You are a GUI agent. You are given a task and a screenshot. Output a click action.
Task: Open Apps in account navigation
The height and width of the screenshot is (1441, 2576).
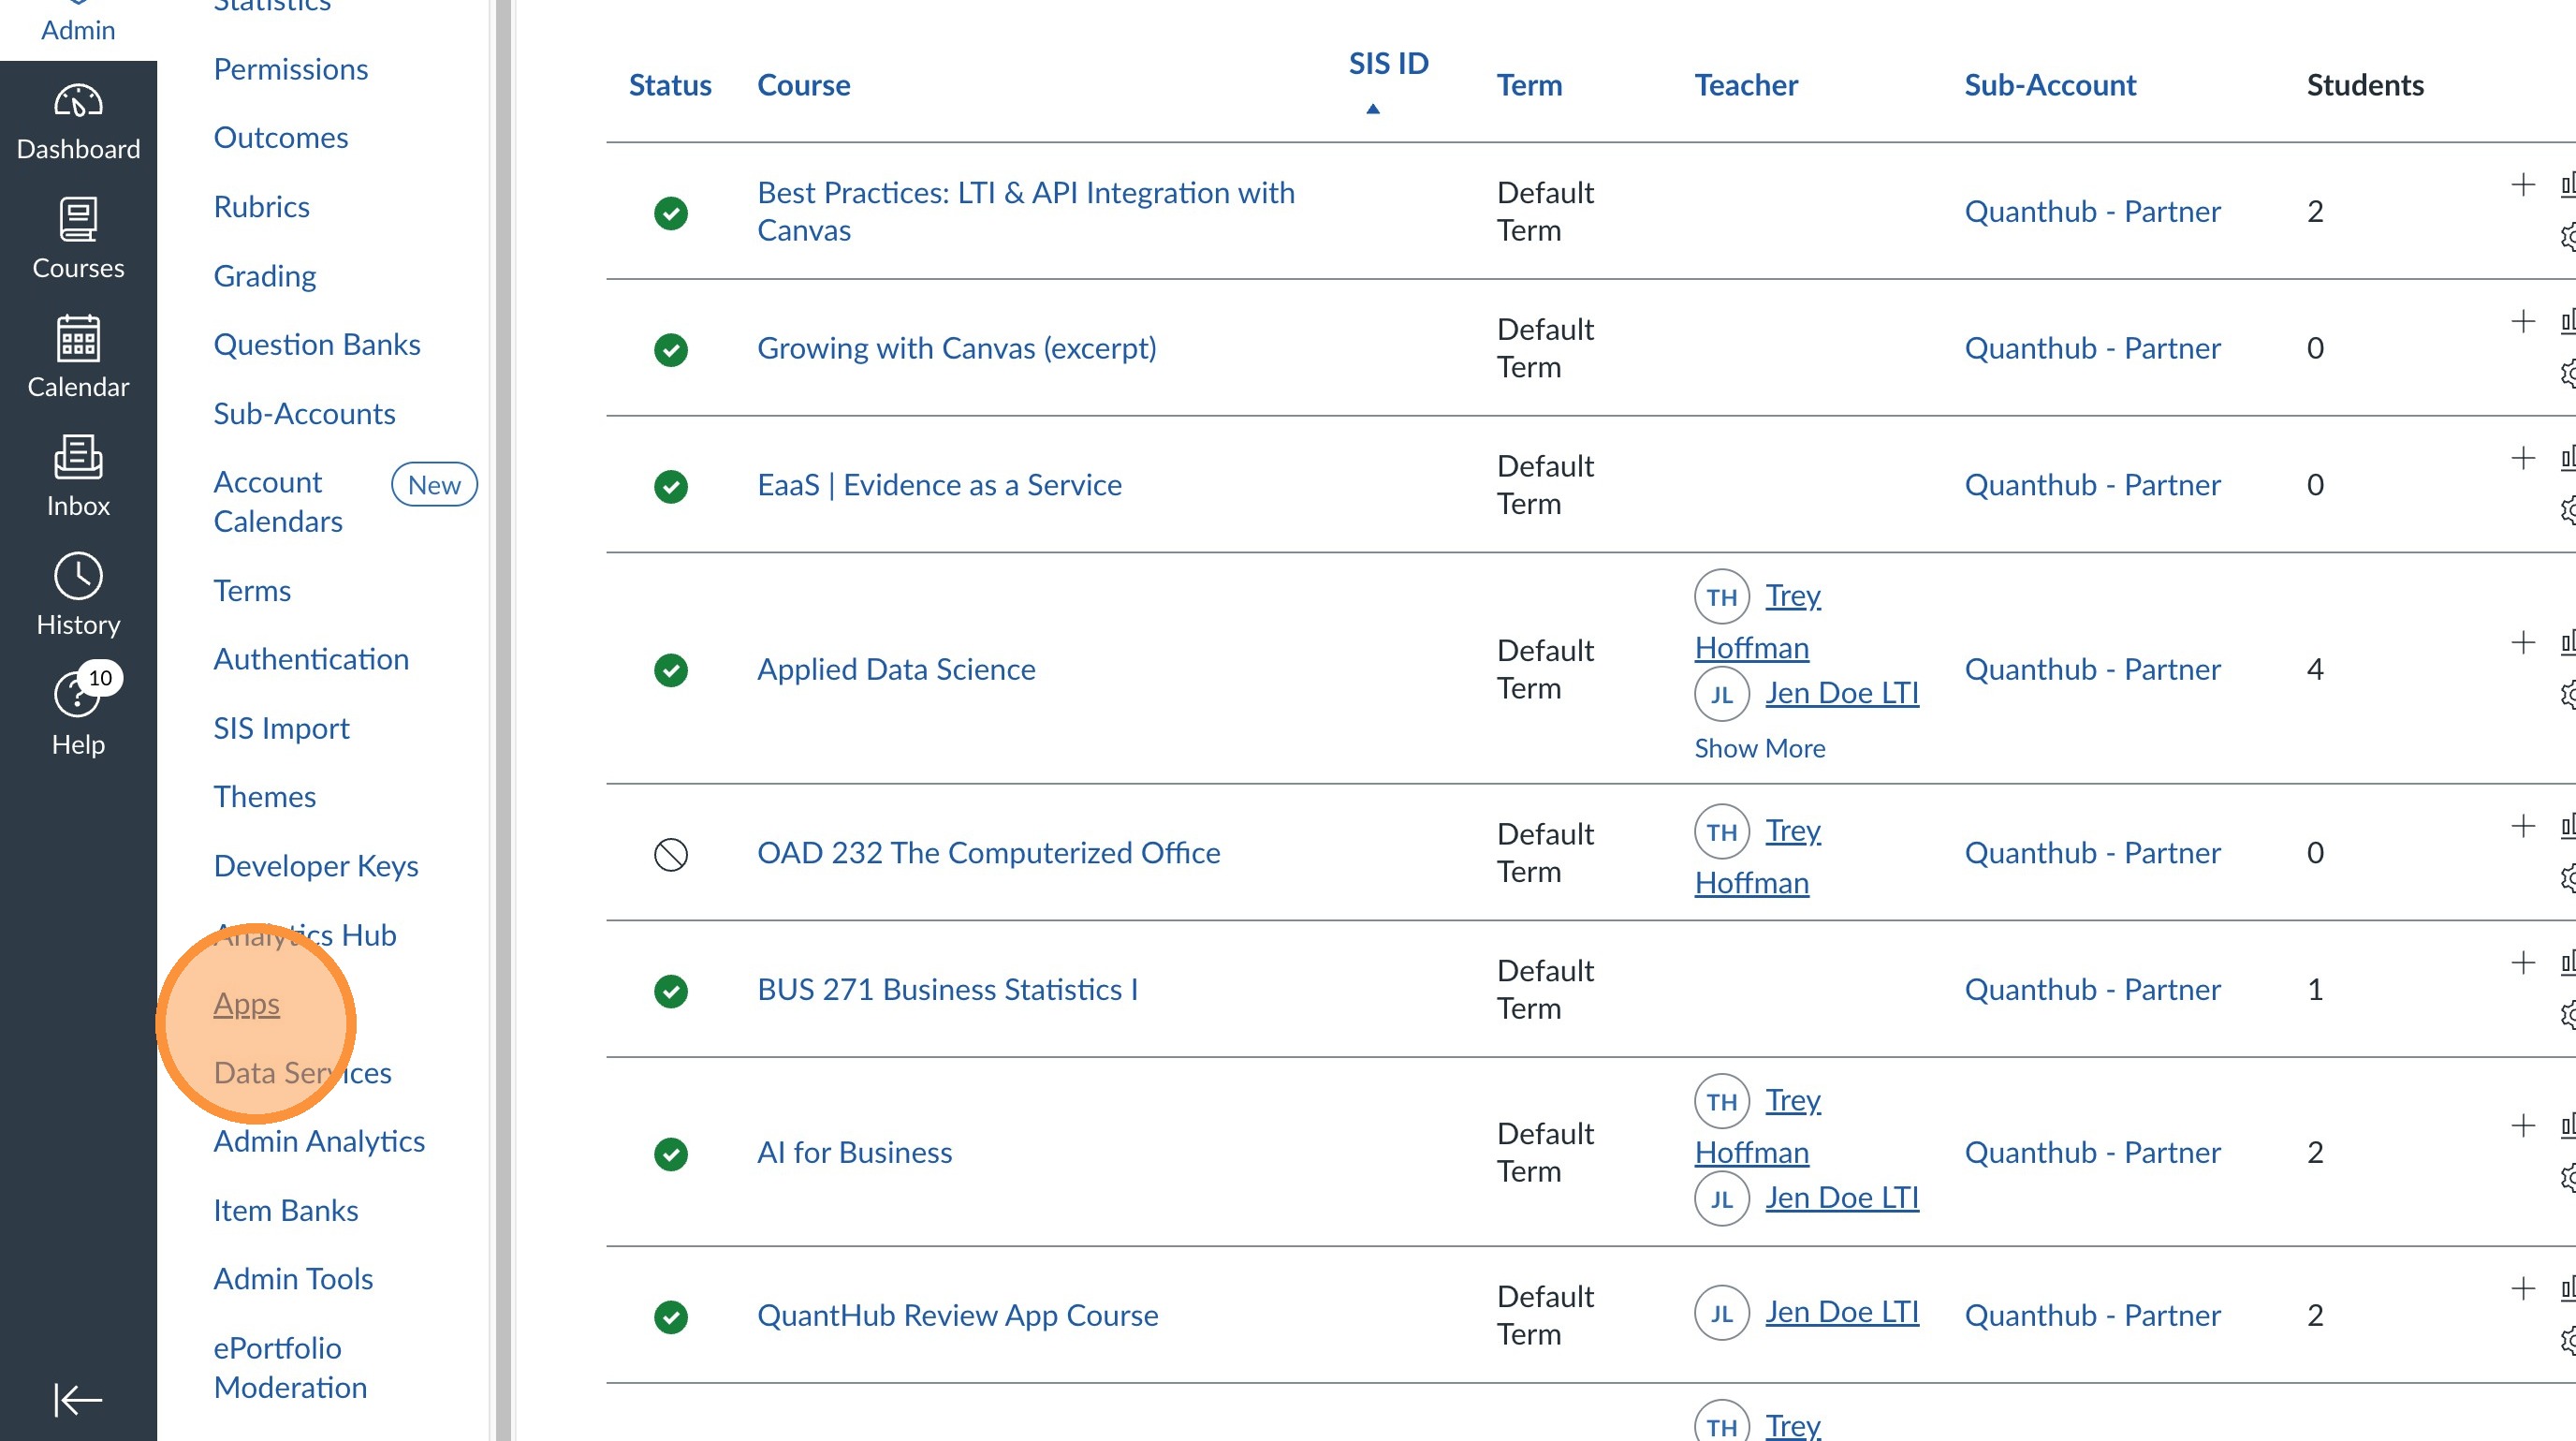click(x=246, y=1004)
